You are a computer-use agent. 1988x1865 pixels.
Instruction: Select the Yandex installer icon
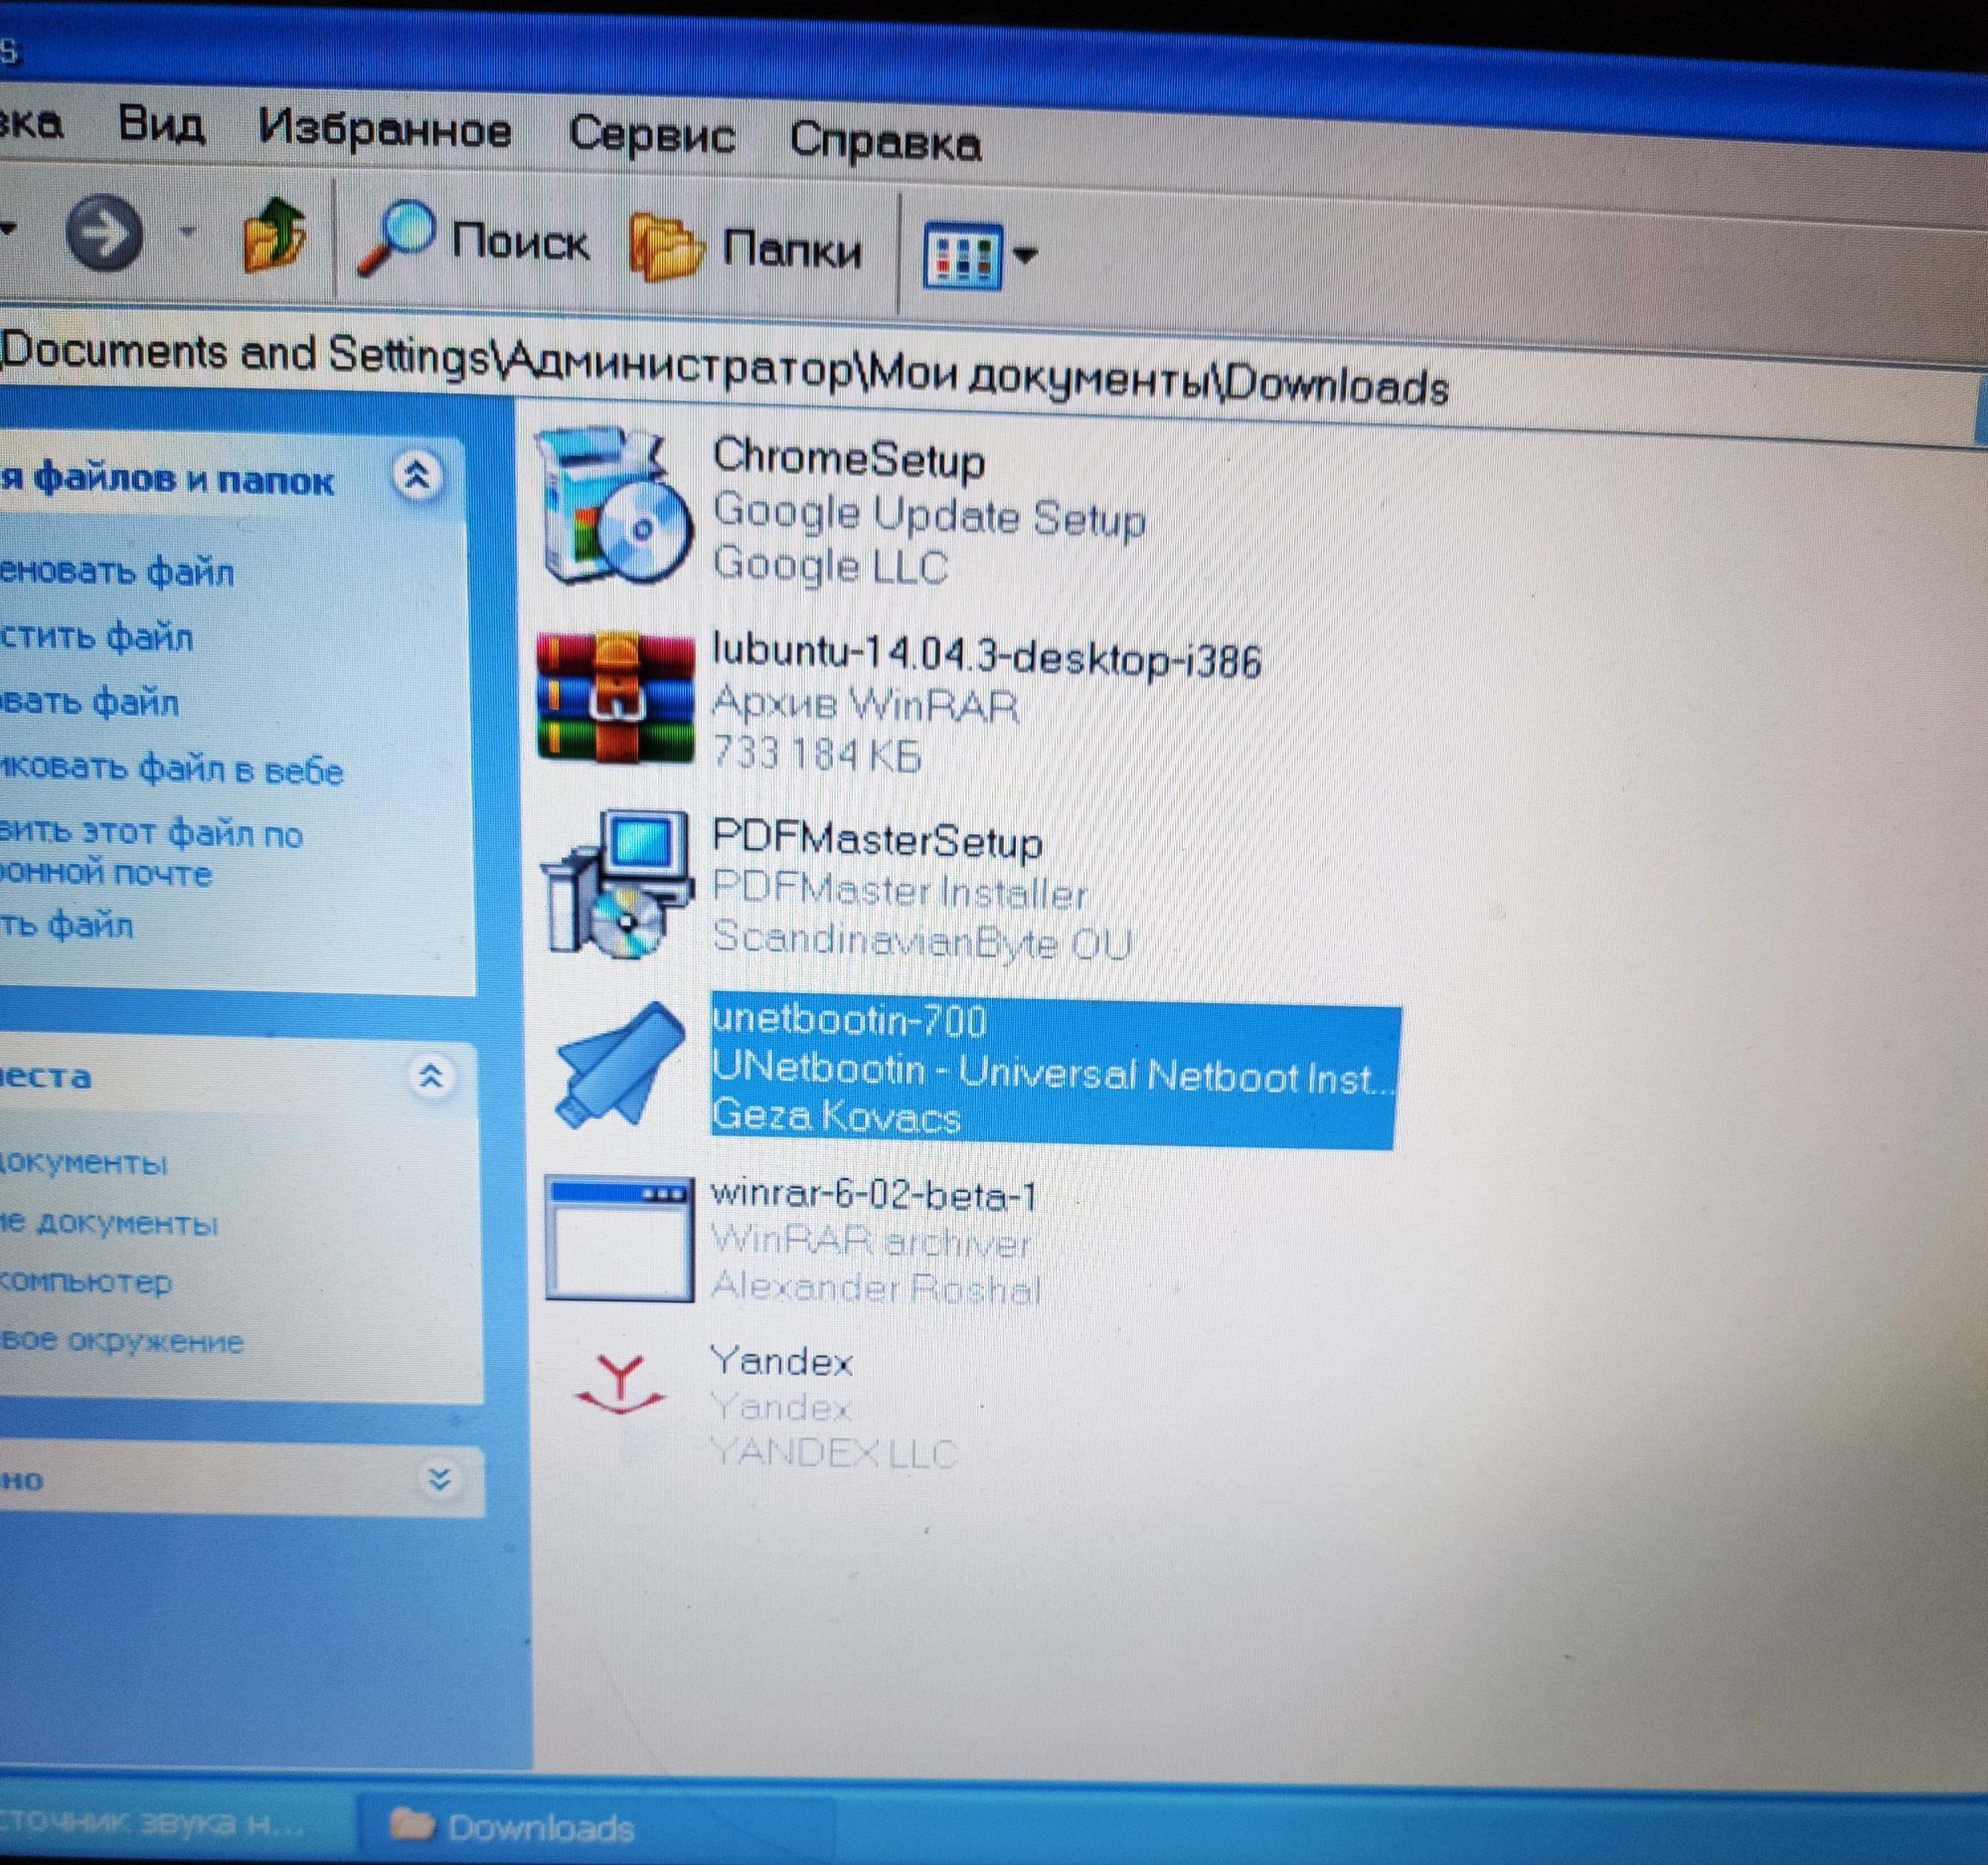pyautogui.click(x=620, y=1385)
